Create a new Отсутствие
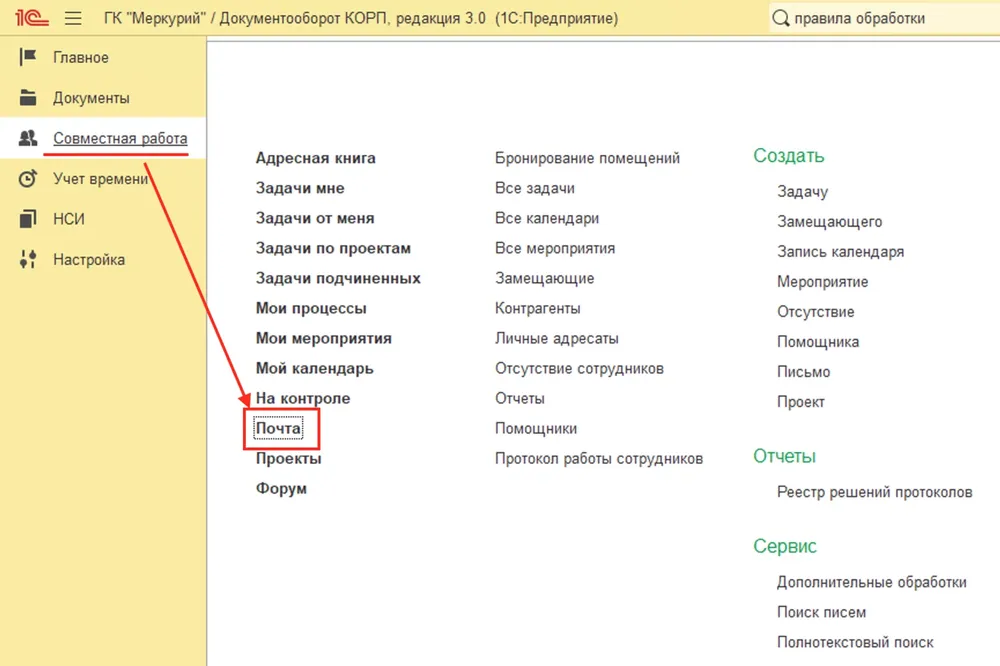 tap(815, 311)
